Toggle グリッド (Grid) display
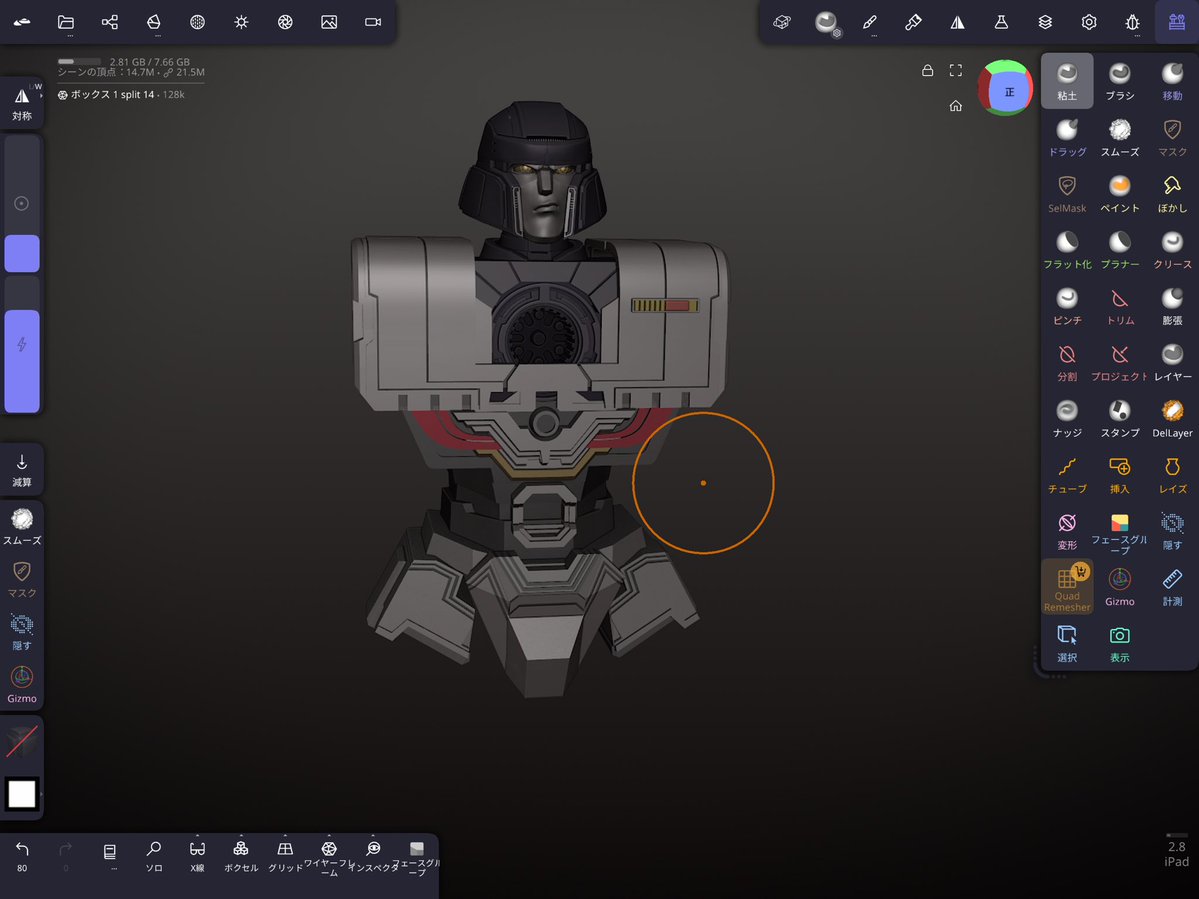This screenshot has height=899, width=1199. tap(285, 857)
